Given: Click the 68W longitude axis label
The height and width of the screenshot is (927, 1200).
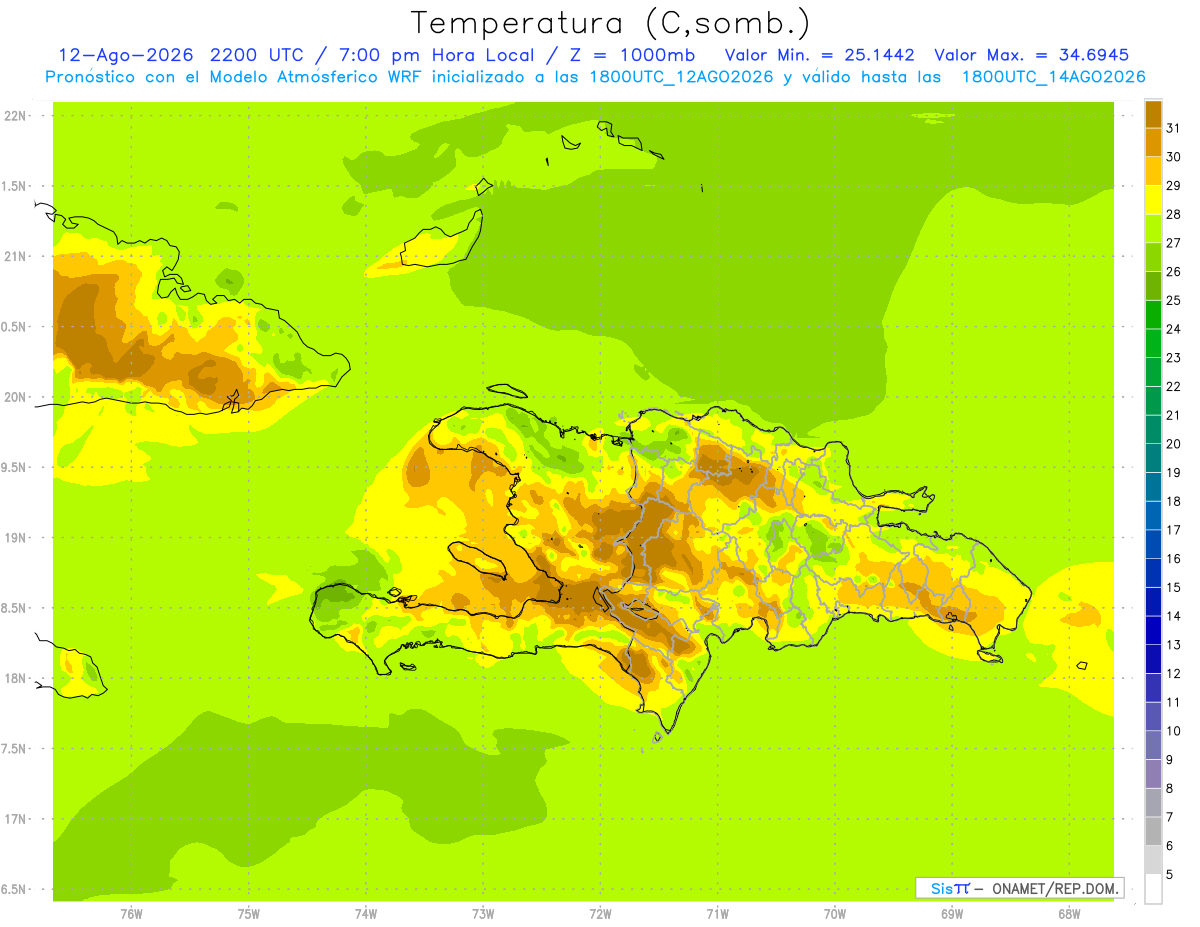Looking at the screenshot, I should click(1069, 913).
